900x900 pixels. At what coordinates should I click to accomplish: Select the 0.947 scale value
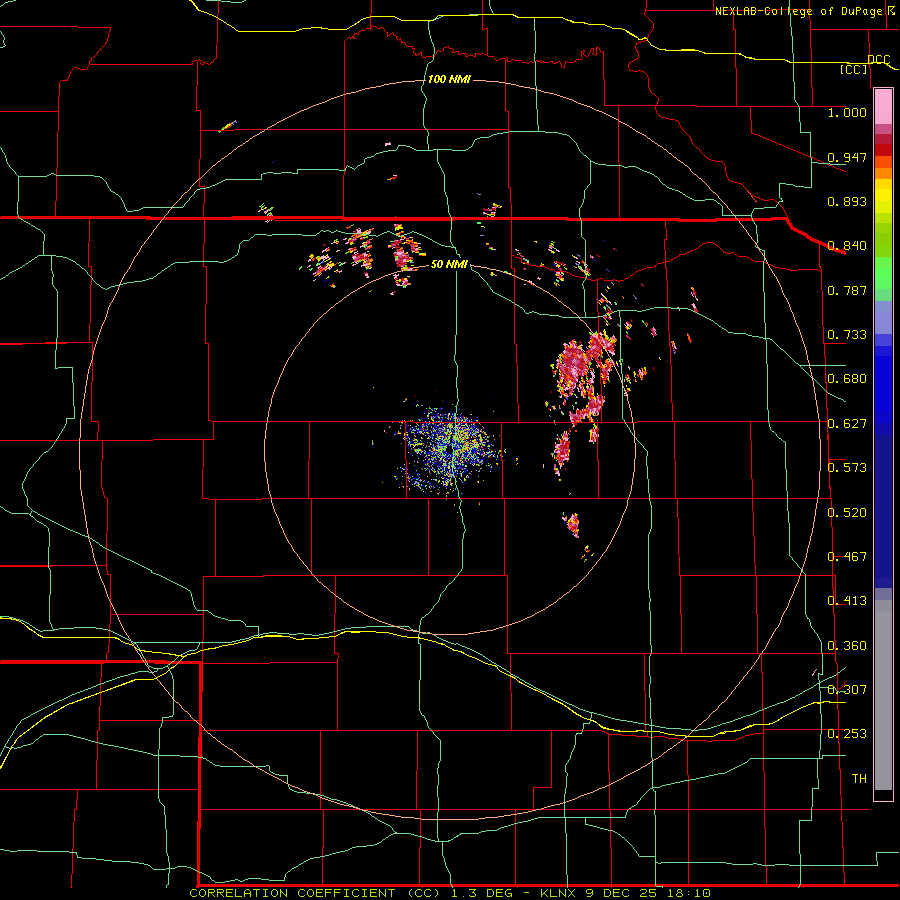pos(847,157)
